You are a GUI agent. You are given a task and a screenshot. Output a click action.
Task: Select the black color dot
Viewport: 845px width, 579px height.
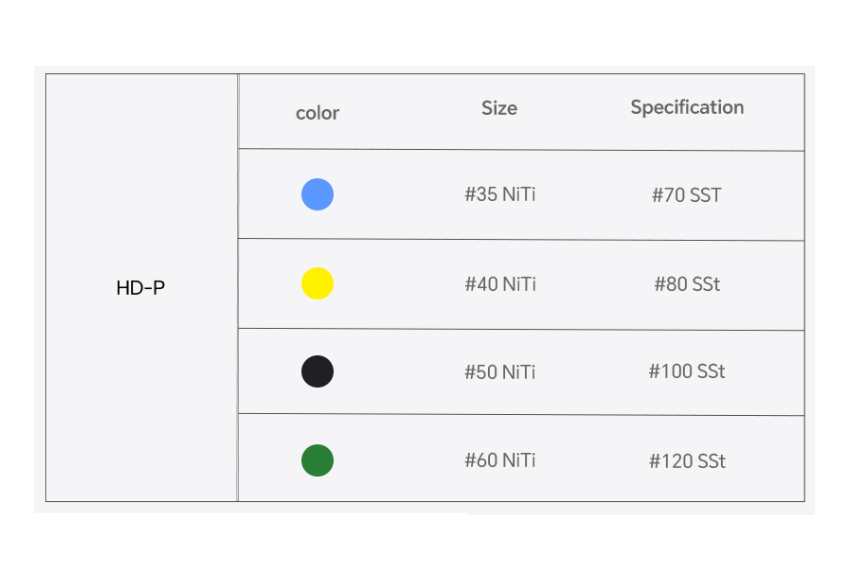(317, 372)
